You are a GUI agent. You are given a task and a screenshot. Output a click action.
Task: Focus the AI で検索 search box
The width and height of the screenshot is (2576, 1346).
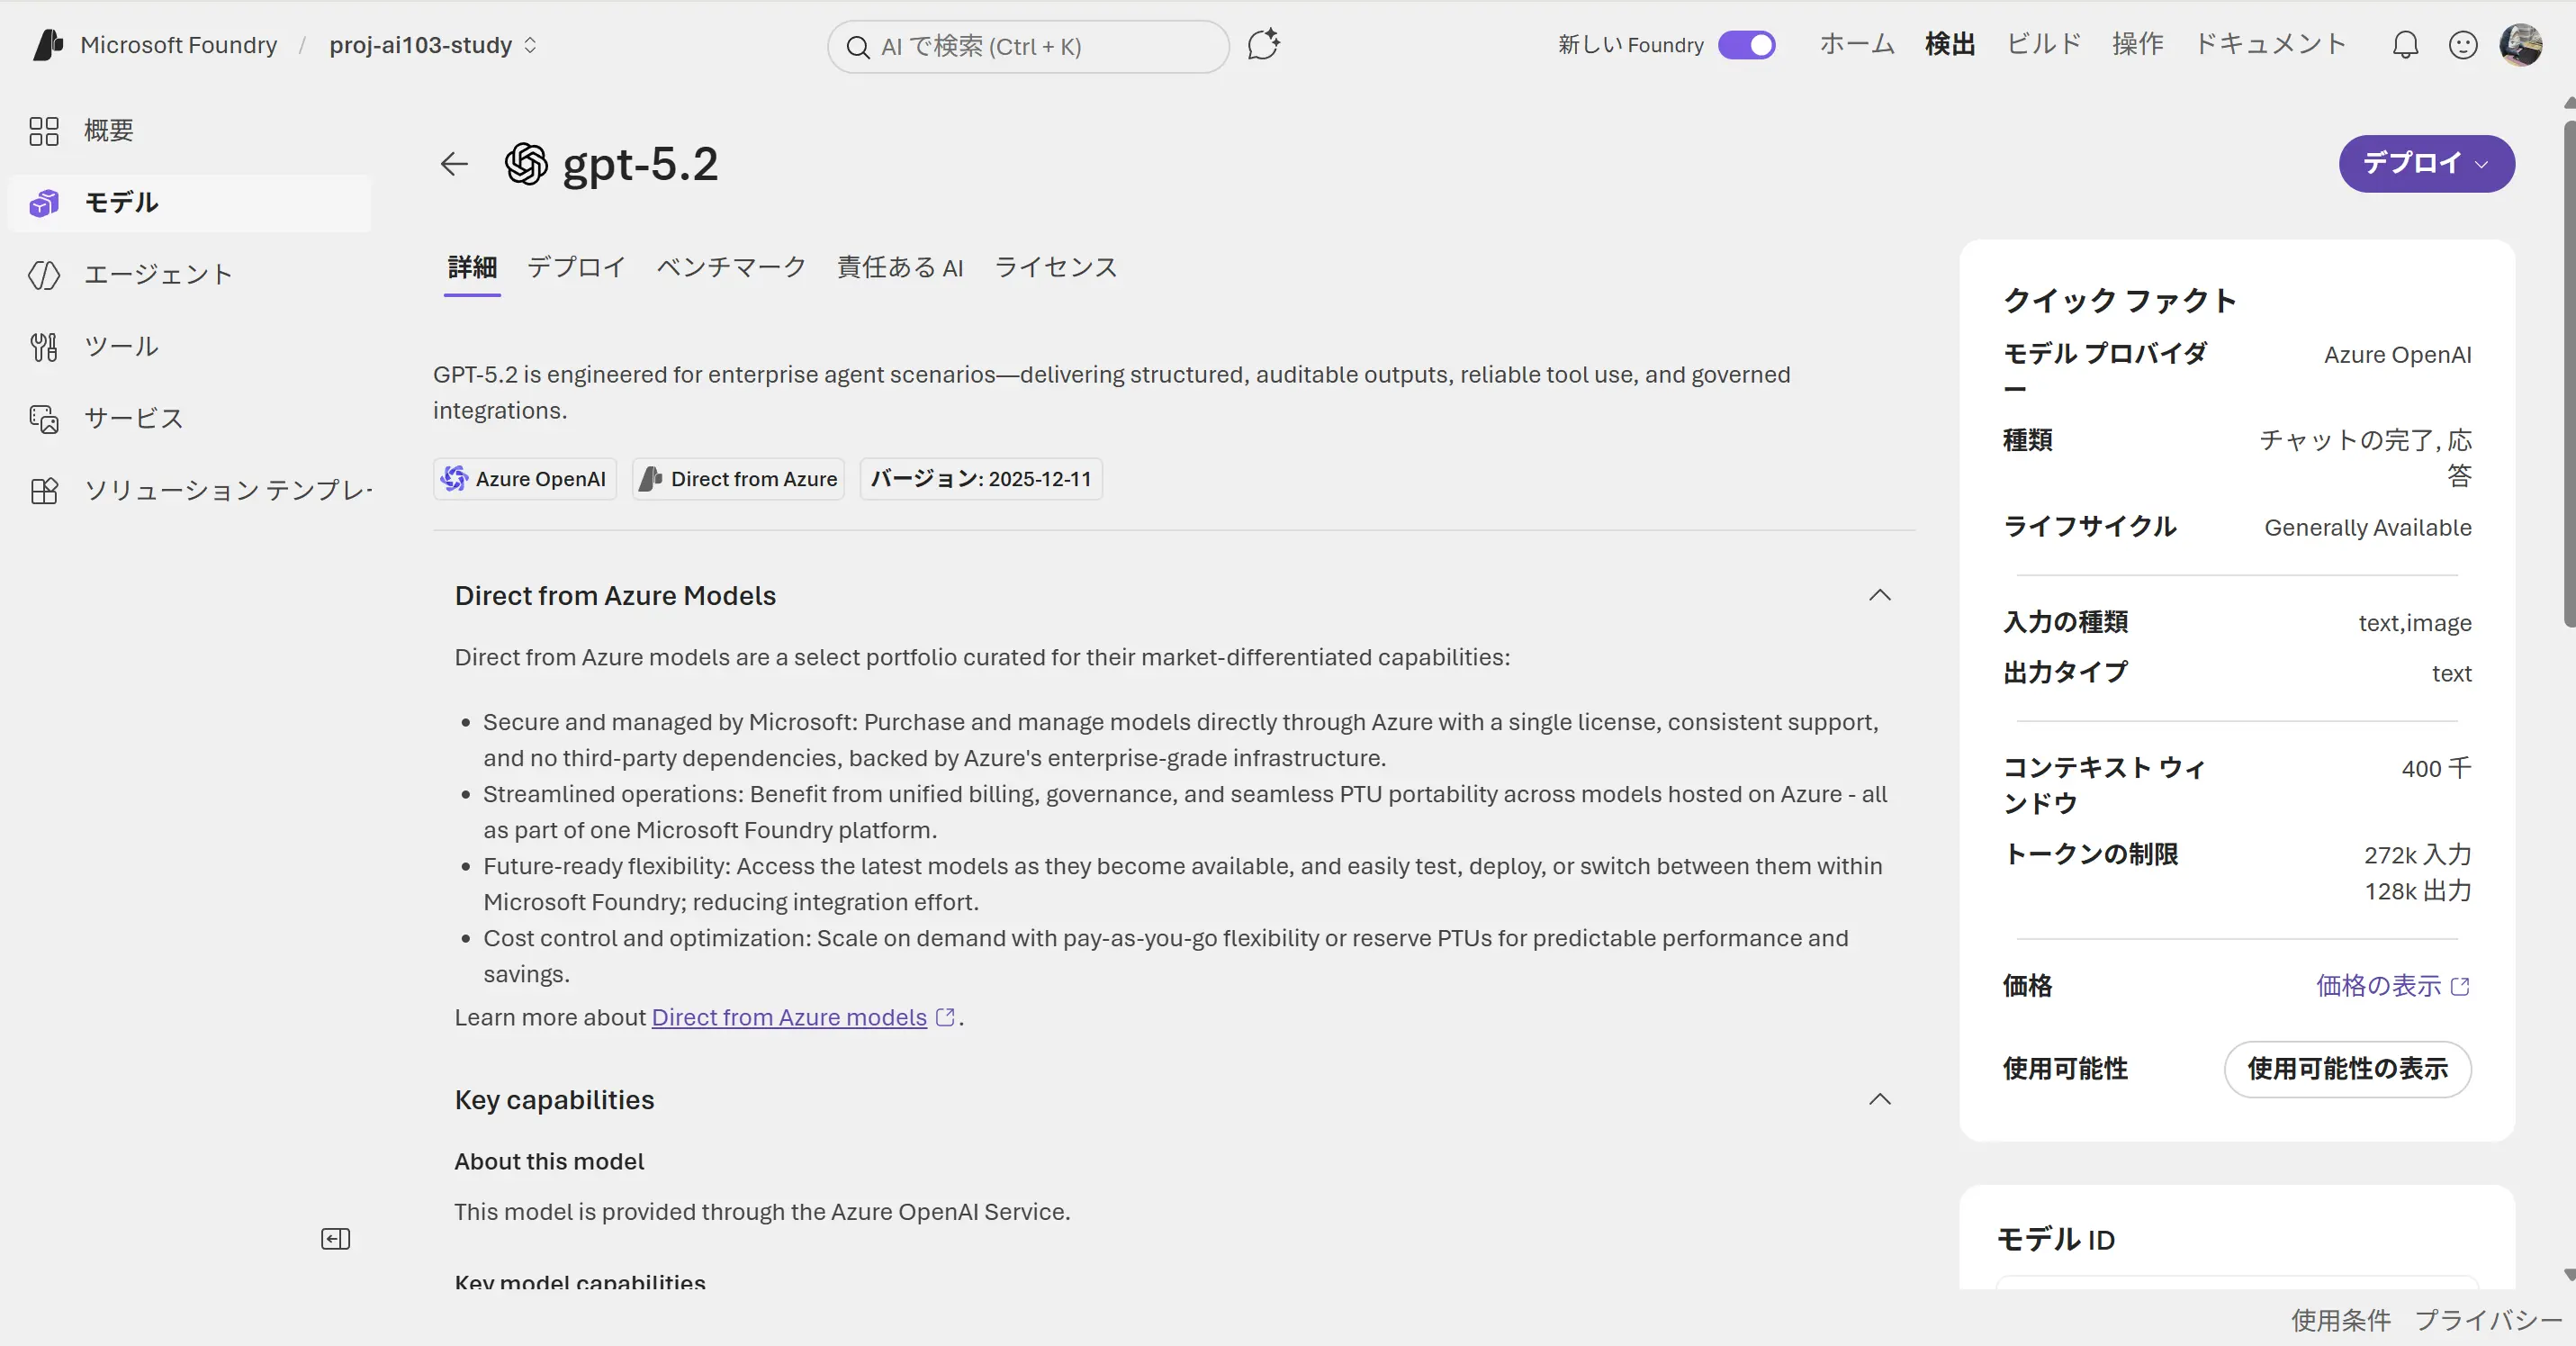1028,46
